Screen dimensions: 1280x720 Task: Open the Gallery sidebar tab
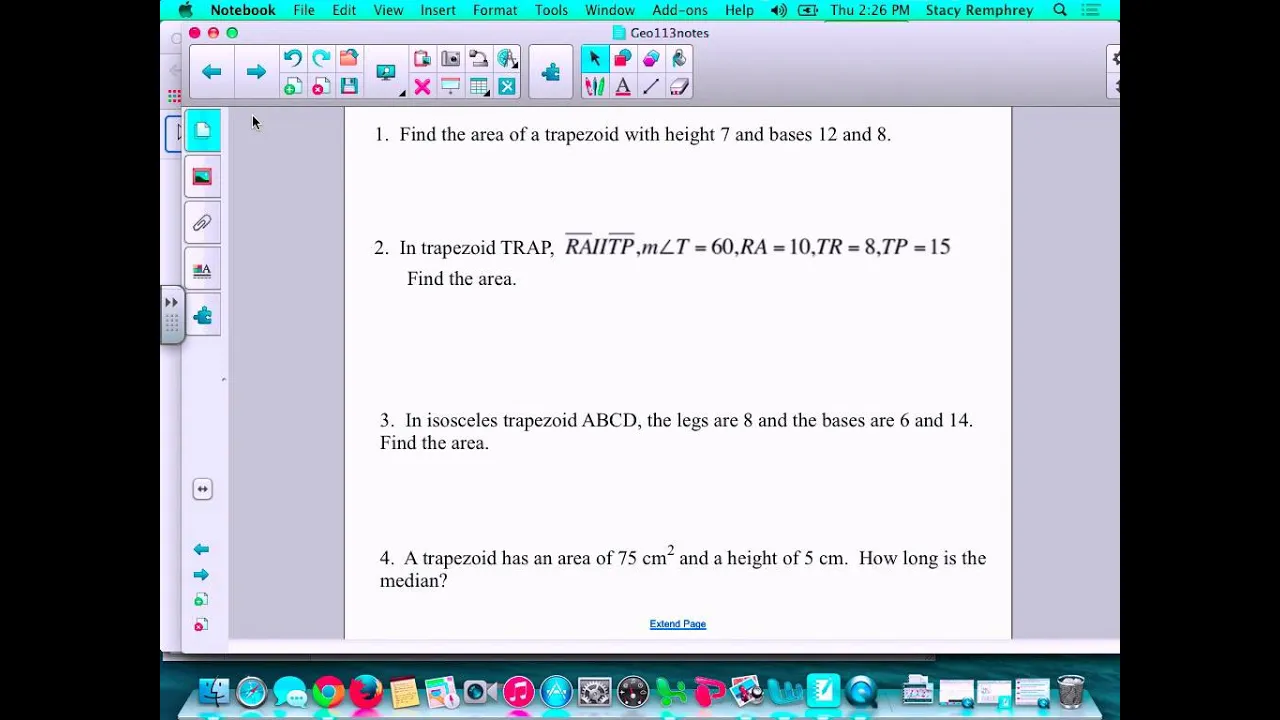(203, 177)
